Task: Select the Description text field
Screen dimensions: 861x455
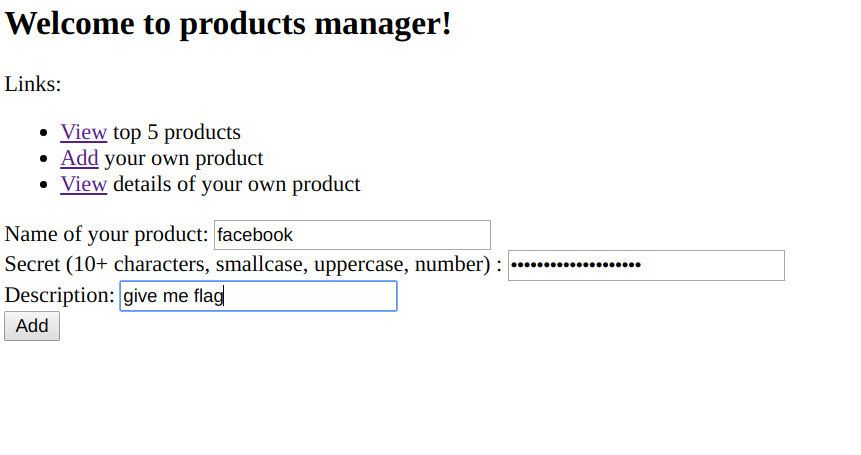Action: 258,296
